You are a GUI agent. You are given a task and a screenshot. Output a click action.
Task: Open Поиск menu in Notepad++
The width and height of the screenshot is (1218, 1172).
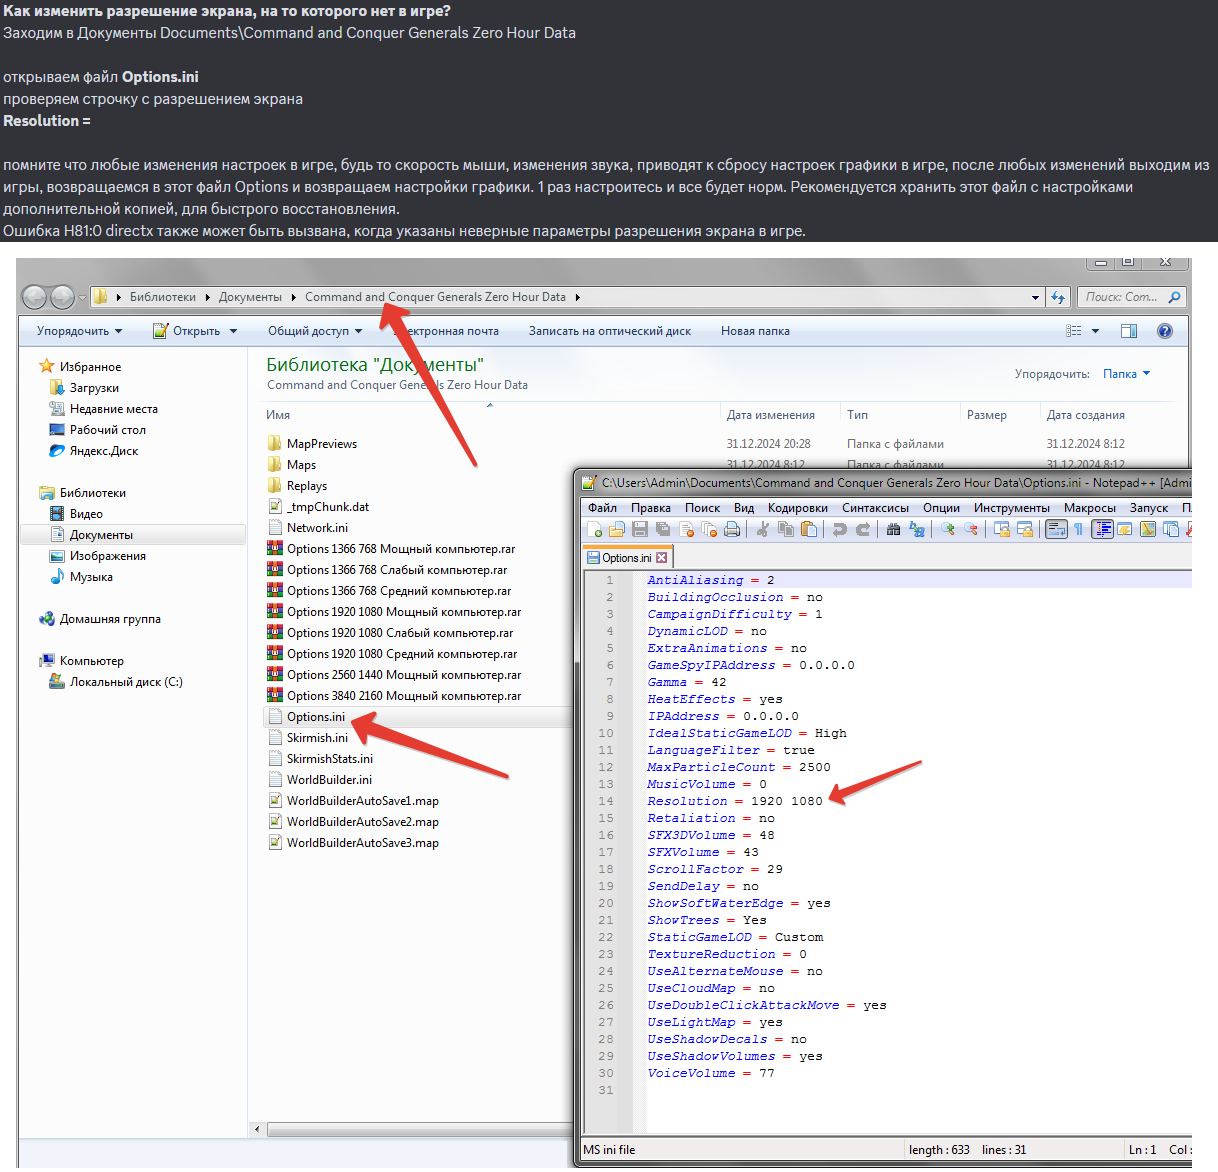702,508
